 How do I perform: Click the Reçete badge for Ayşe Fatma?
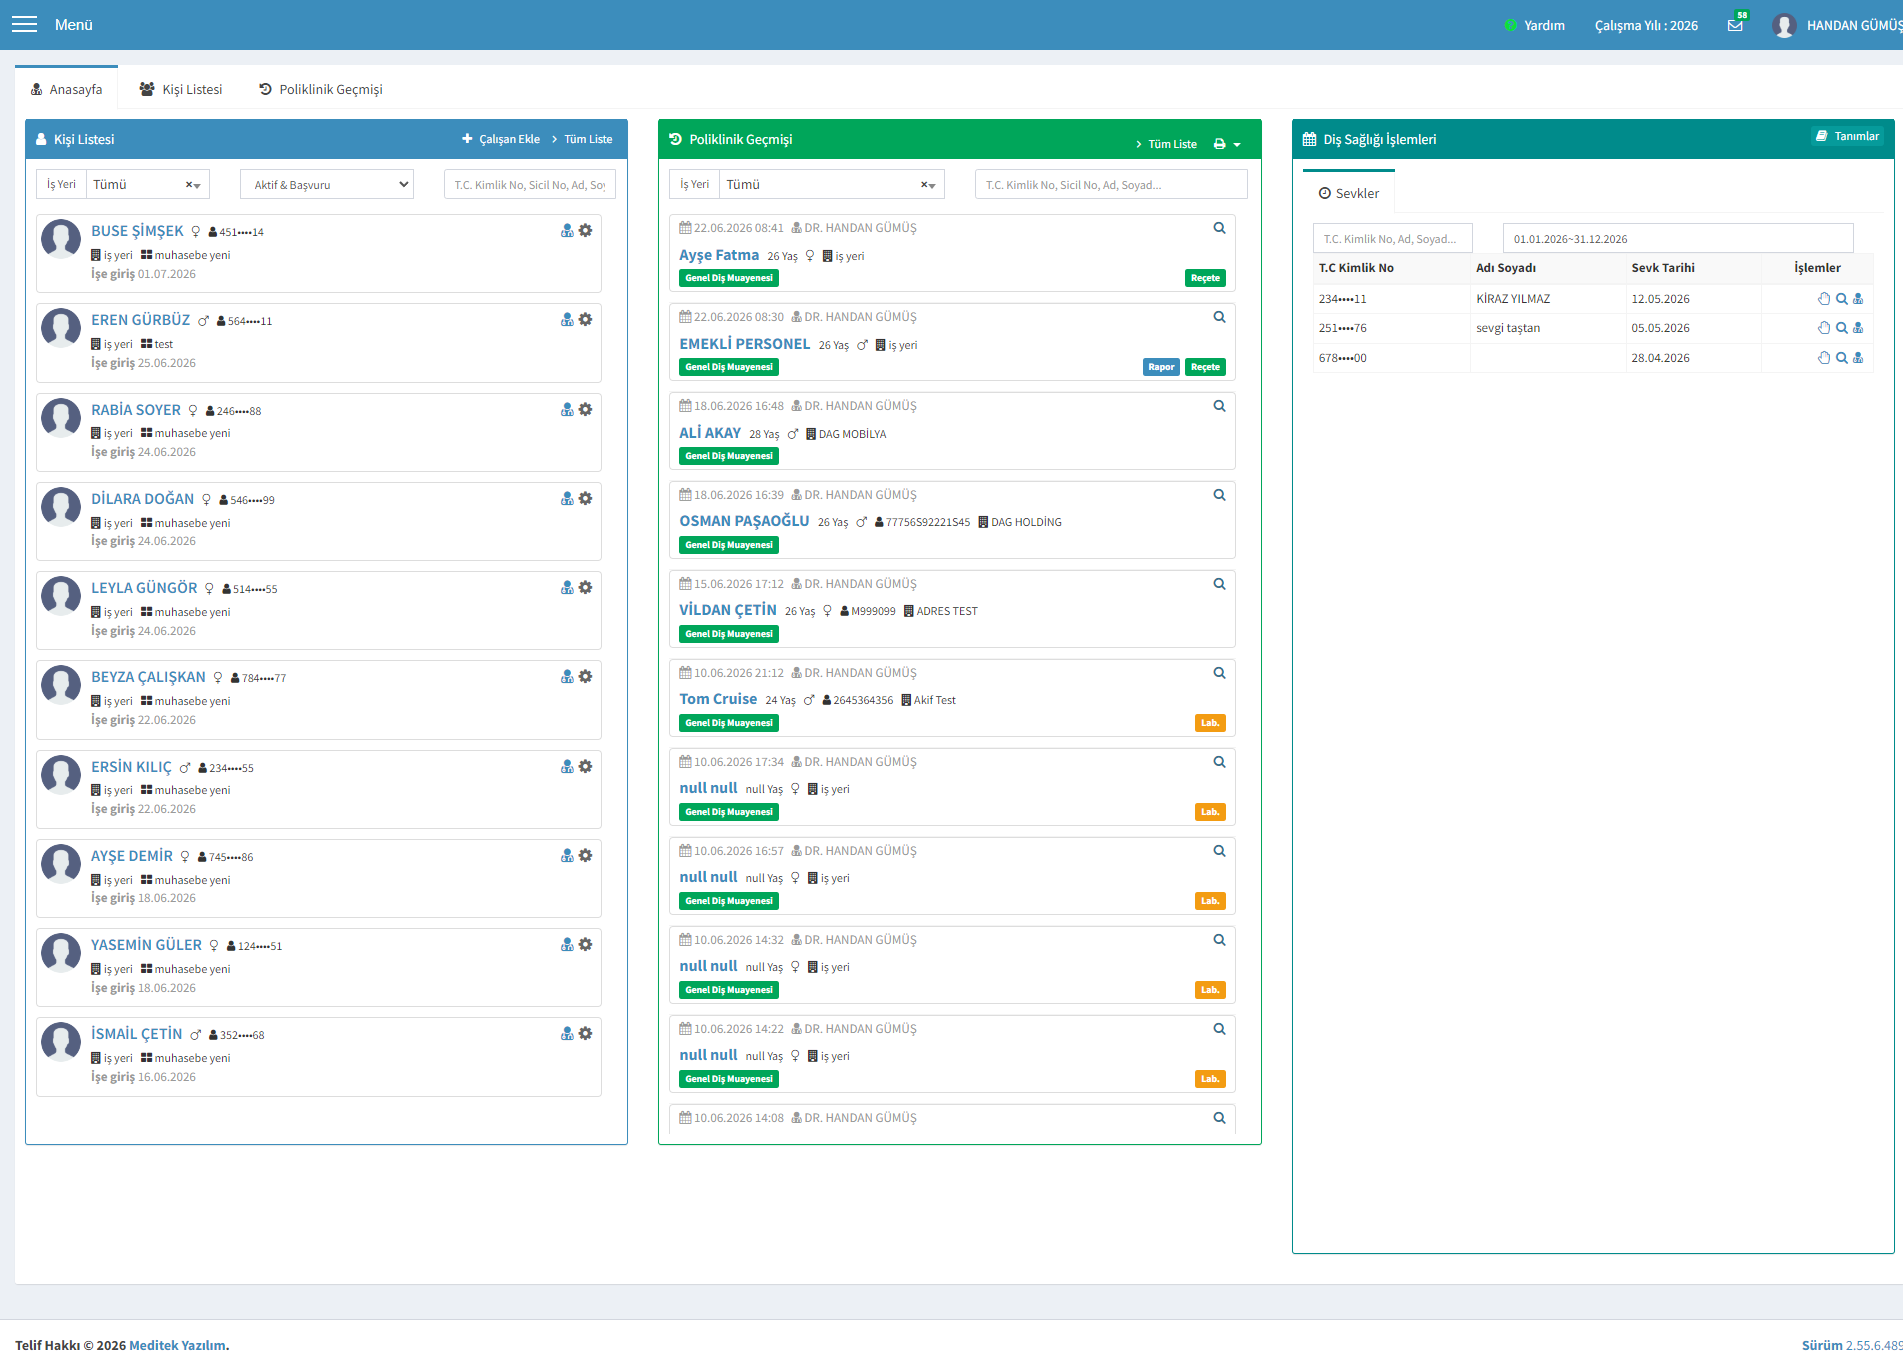pyautogui.click(x=1205, y=278)
